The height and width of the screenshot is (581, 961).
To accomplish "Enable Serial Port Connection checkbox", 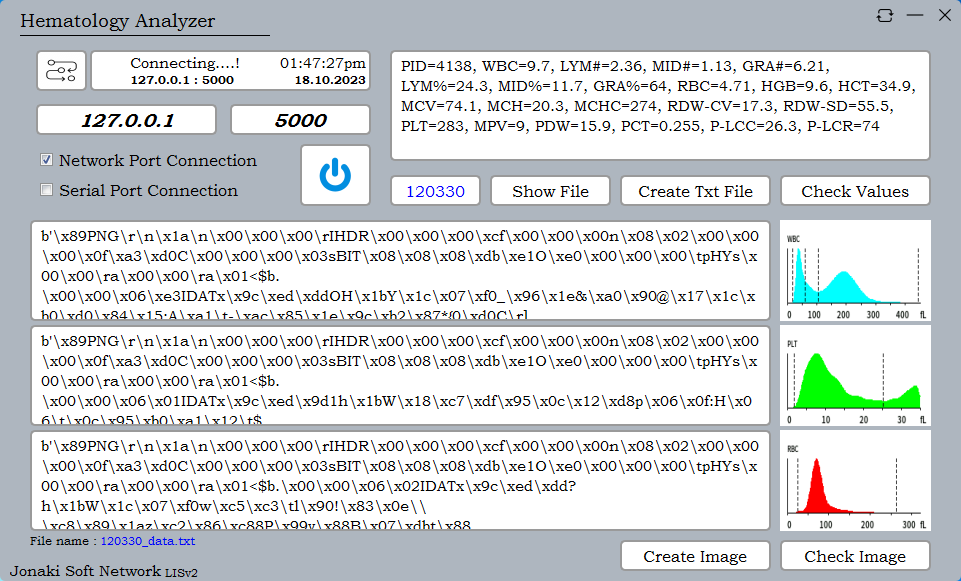I will (x=47, y=190).
